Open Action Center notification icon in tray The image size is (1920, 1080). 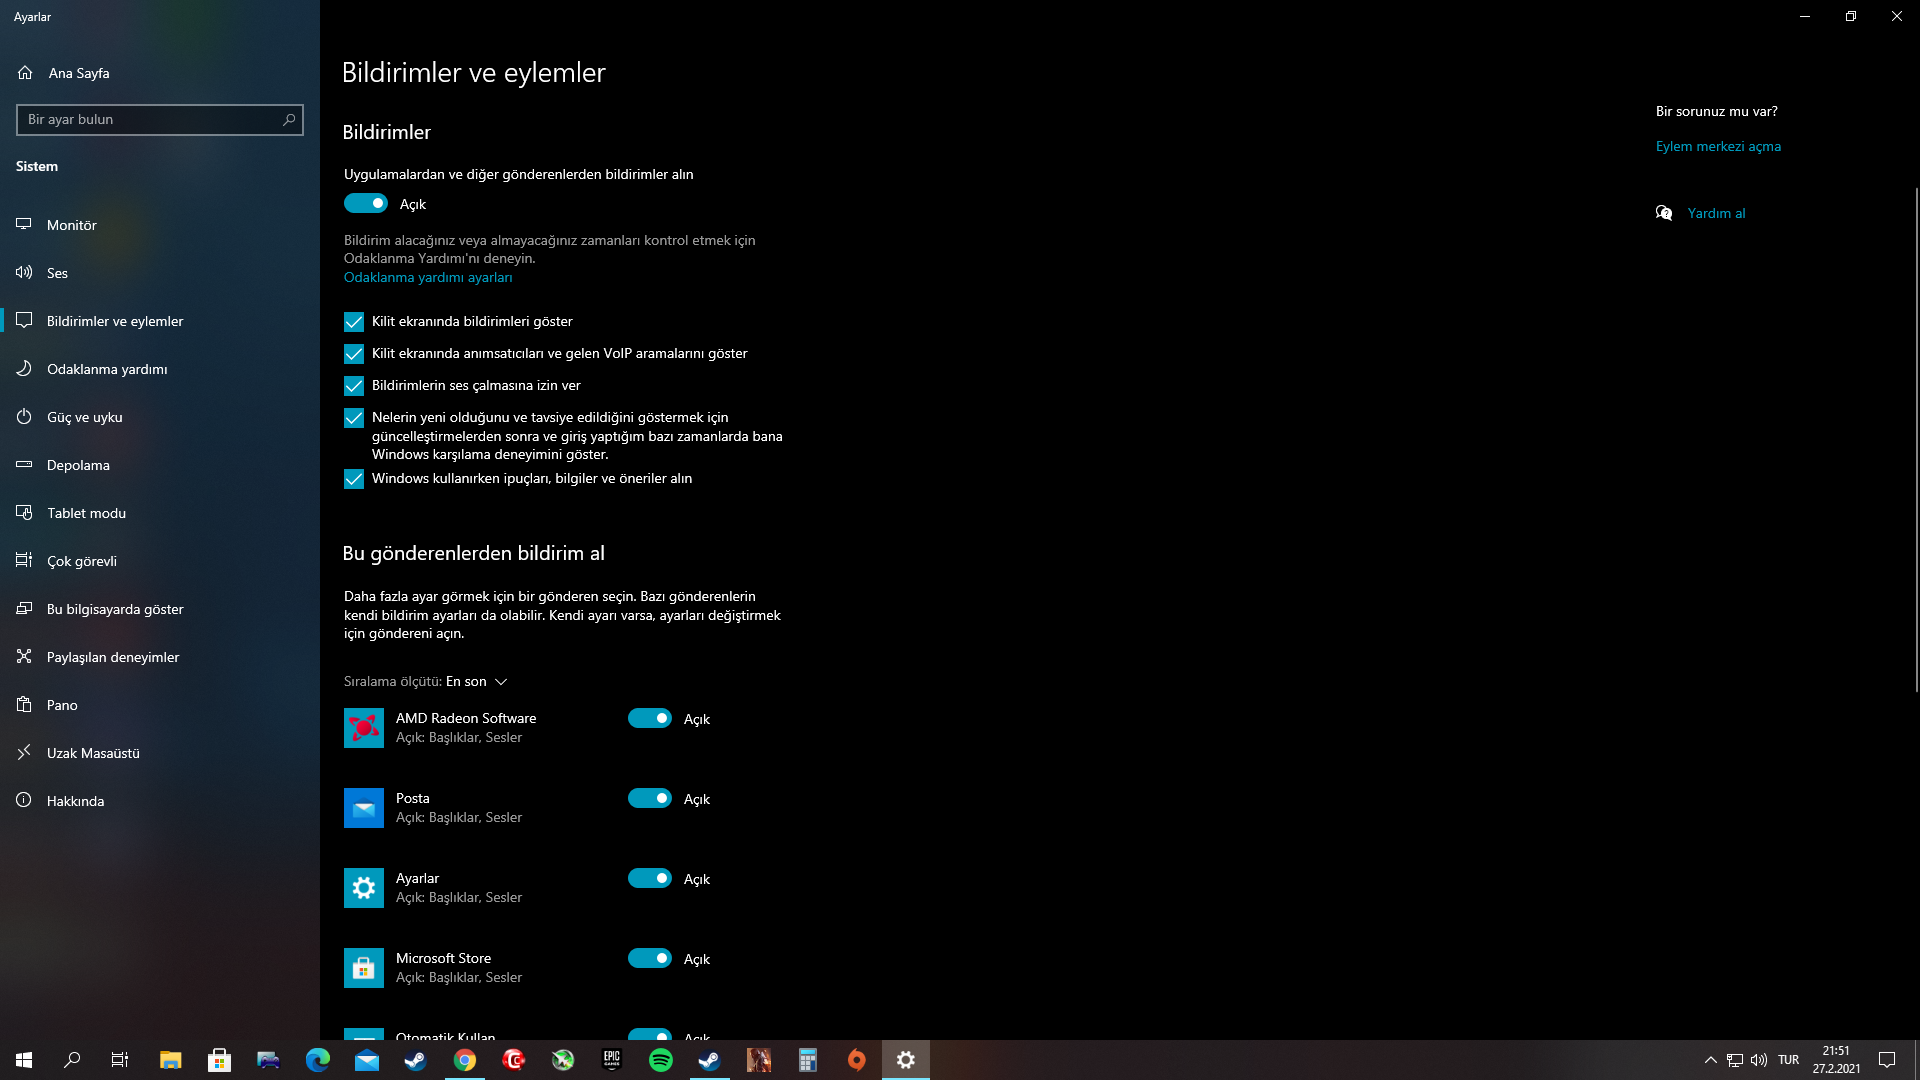click(x=1887, y=1060)
